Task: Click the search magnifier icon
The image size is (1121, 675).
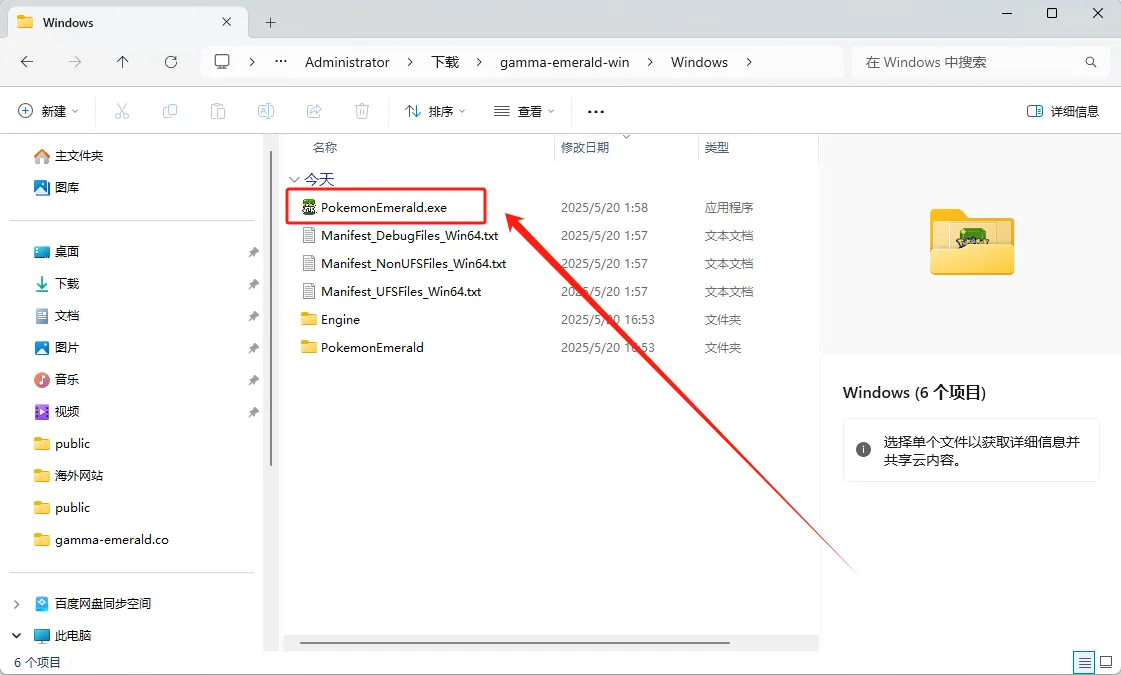Action: point(1091,62)
